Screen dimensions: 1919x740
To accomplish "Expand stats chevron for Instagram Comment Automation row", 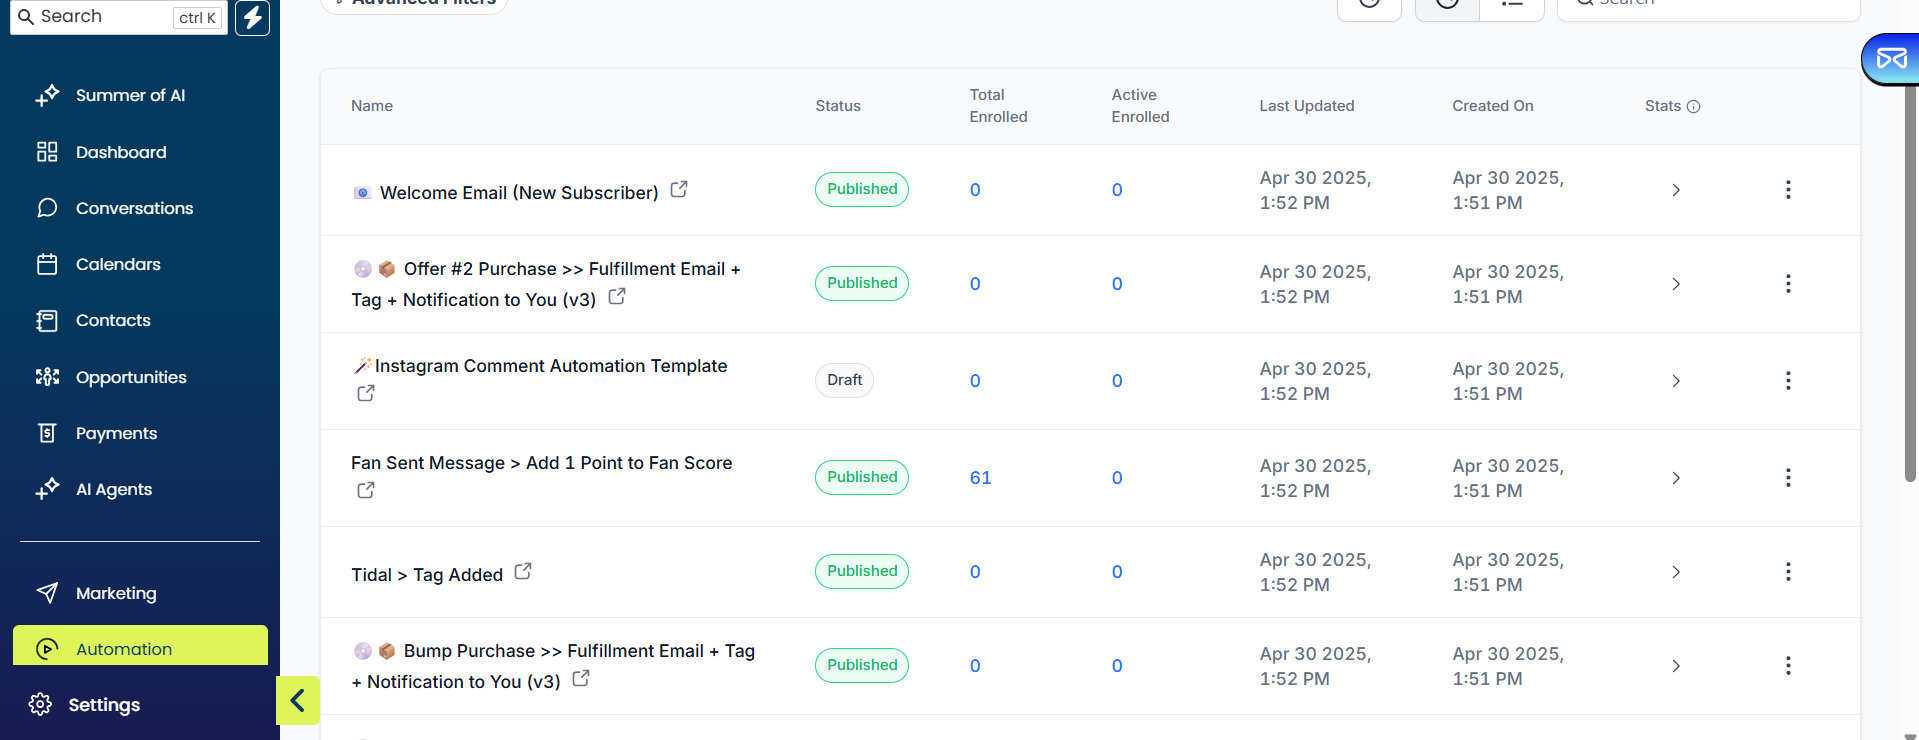I will pyautogui.click(x=1676, y=381).
